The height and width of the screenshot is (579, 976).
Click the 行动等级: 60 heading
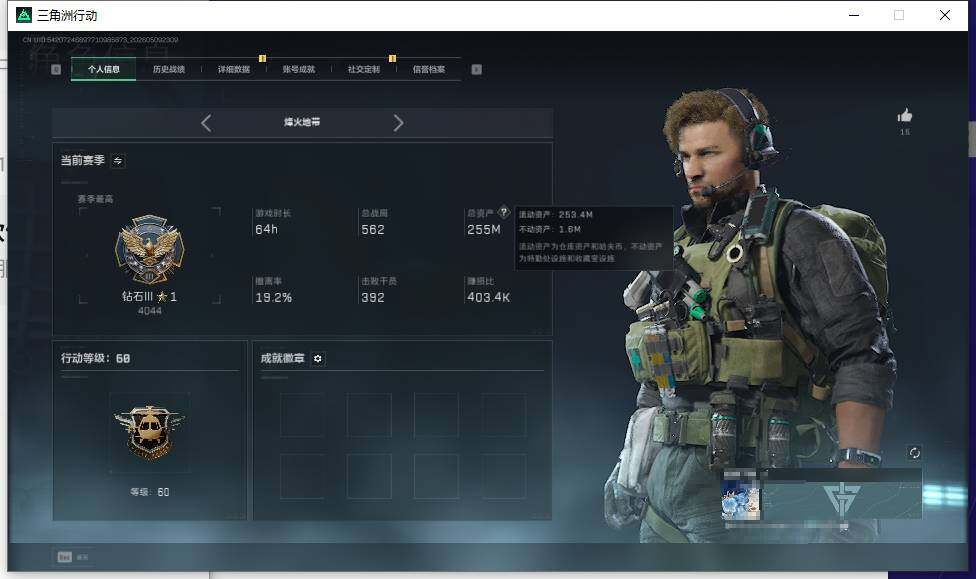[x=95, y=359]
